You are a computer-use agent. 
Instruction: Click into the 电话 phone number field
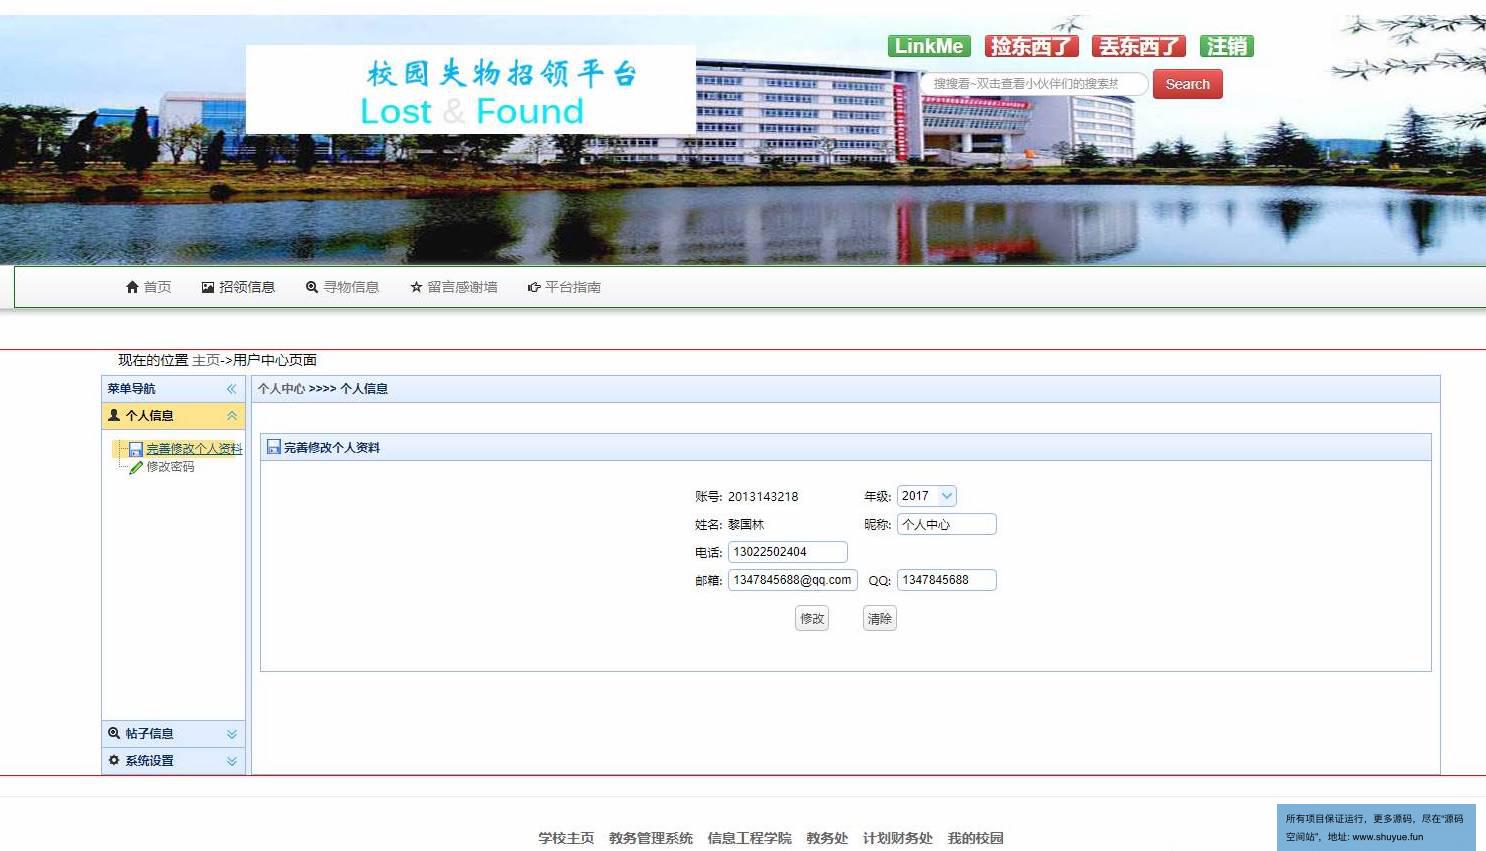point(787,552)
